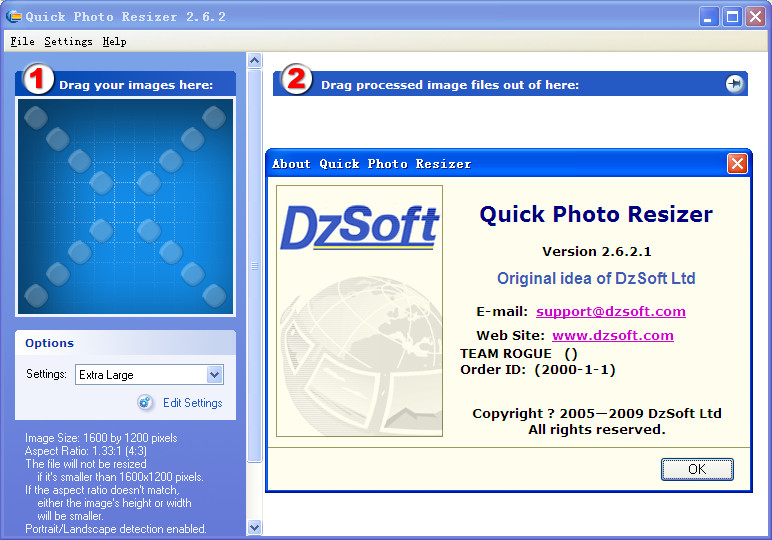Viewport: 772px width, 540px height.
Task: Click the Settings dropdown arrow
Action: click(215, 375)
